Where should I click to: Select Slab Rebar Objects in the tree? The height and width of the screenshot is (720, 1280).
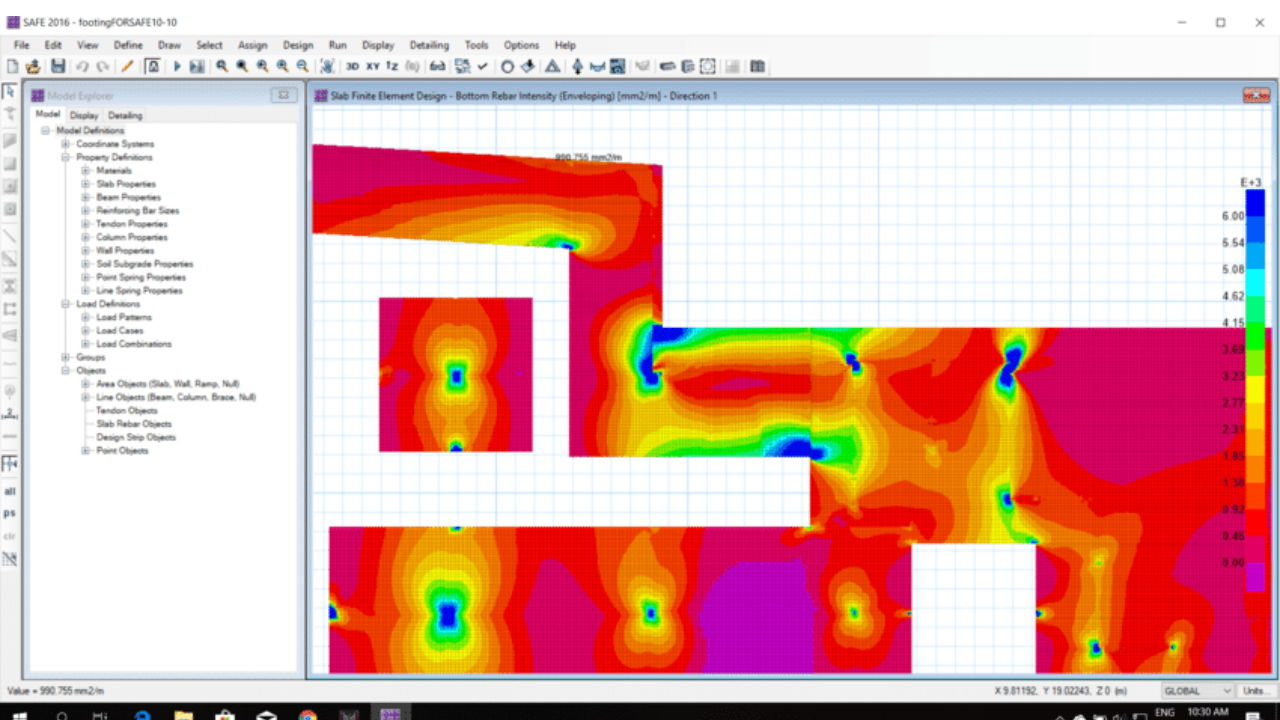[133, 424]
